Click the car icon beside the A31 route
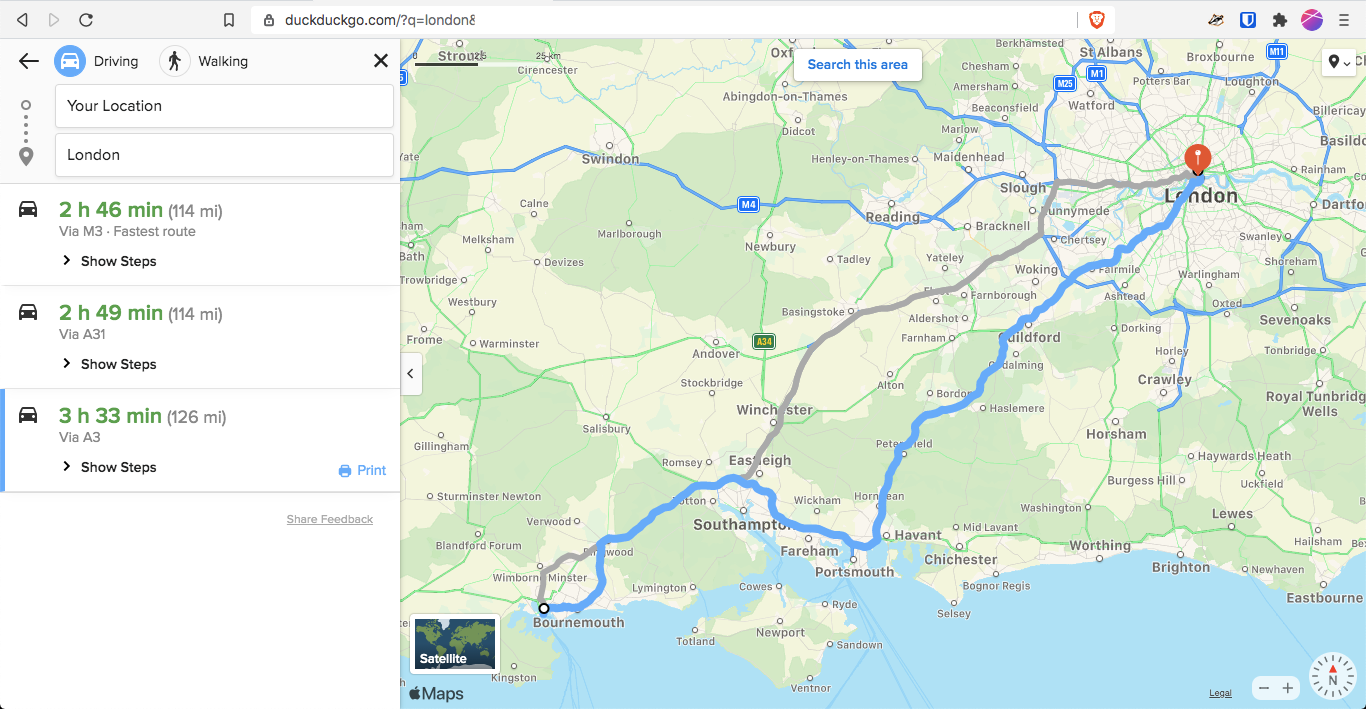The width and height of the screenshot is (1366, 709). coord(28,312)
